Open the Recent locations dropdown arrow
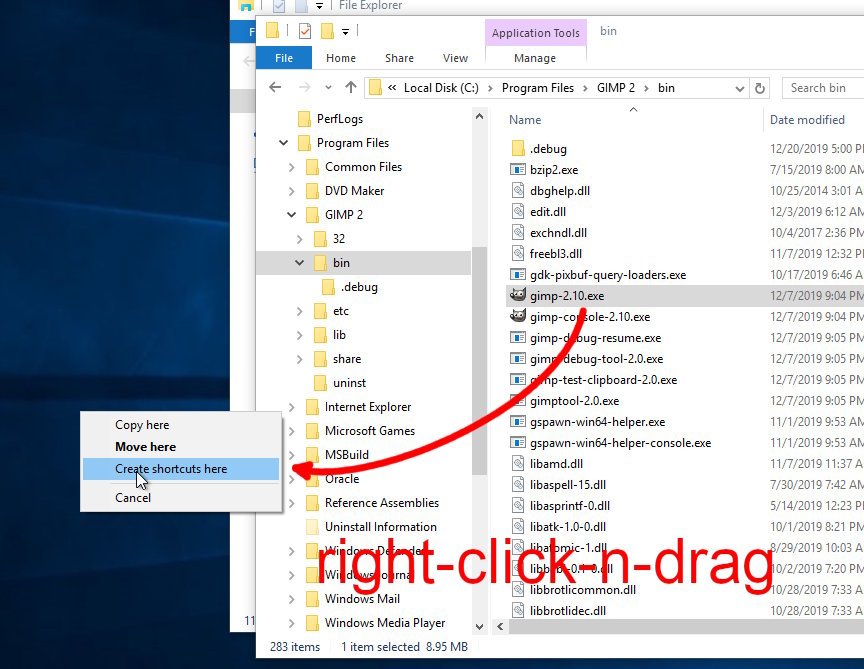 point(329,88)
